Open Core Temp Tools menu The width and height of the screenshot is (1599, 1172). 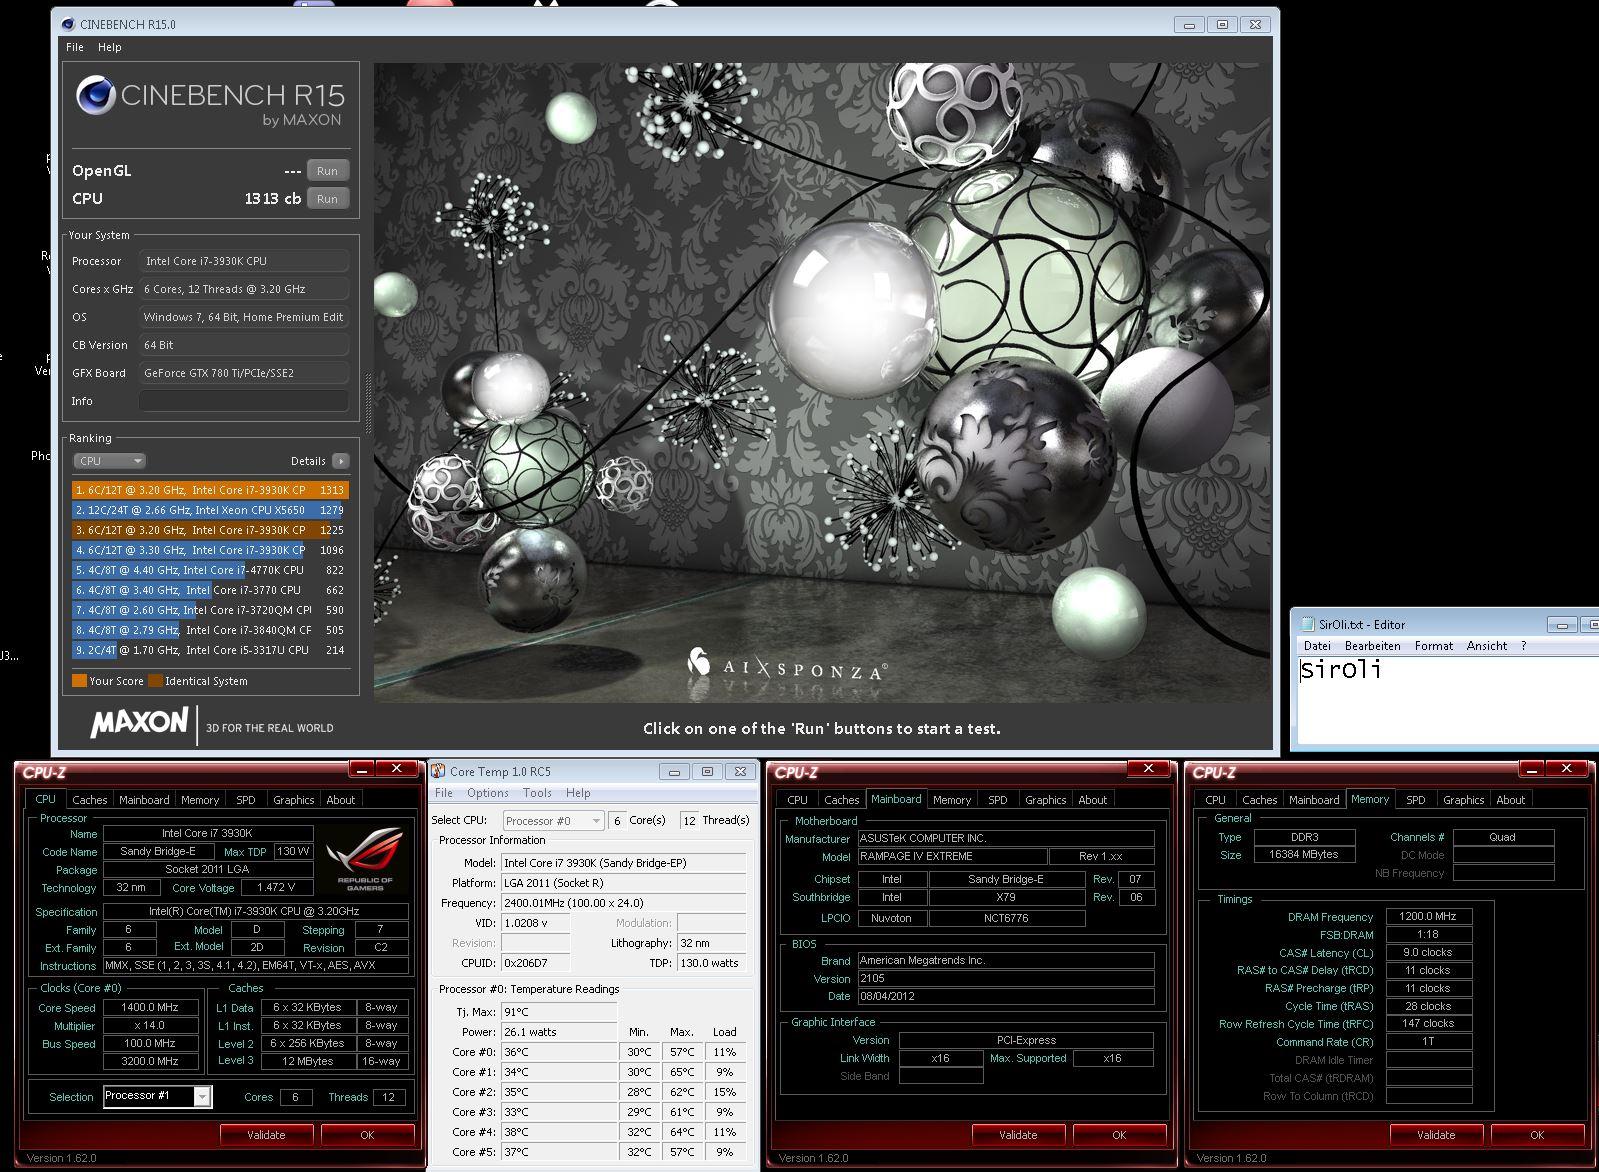(x=537, y=793)
